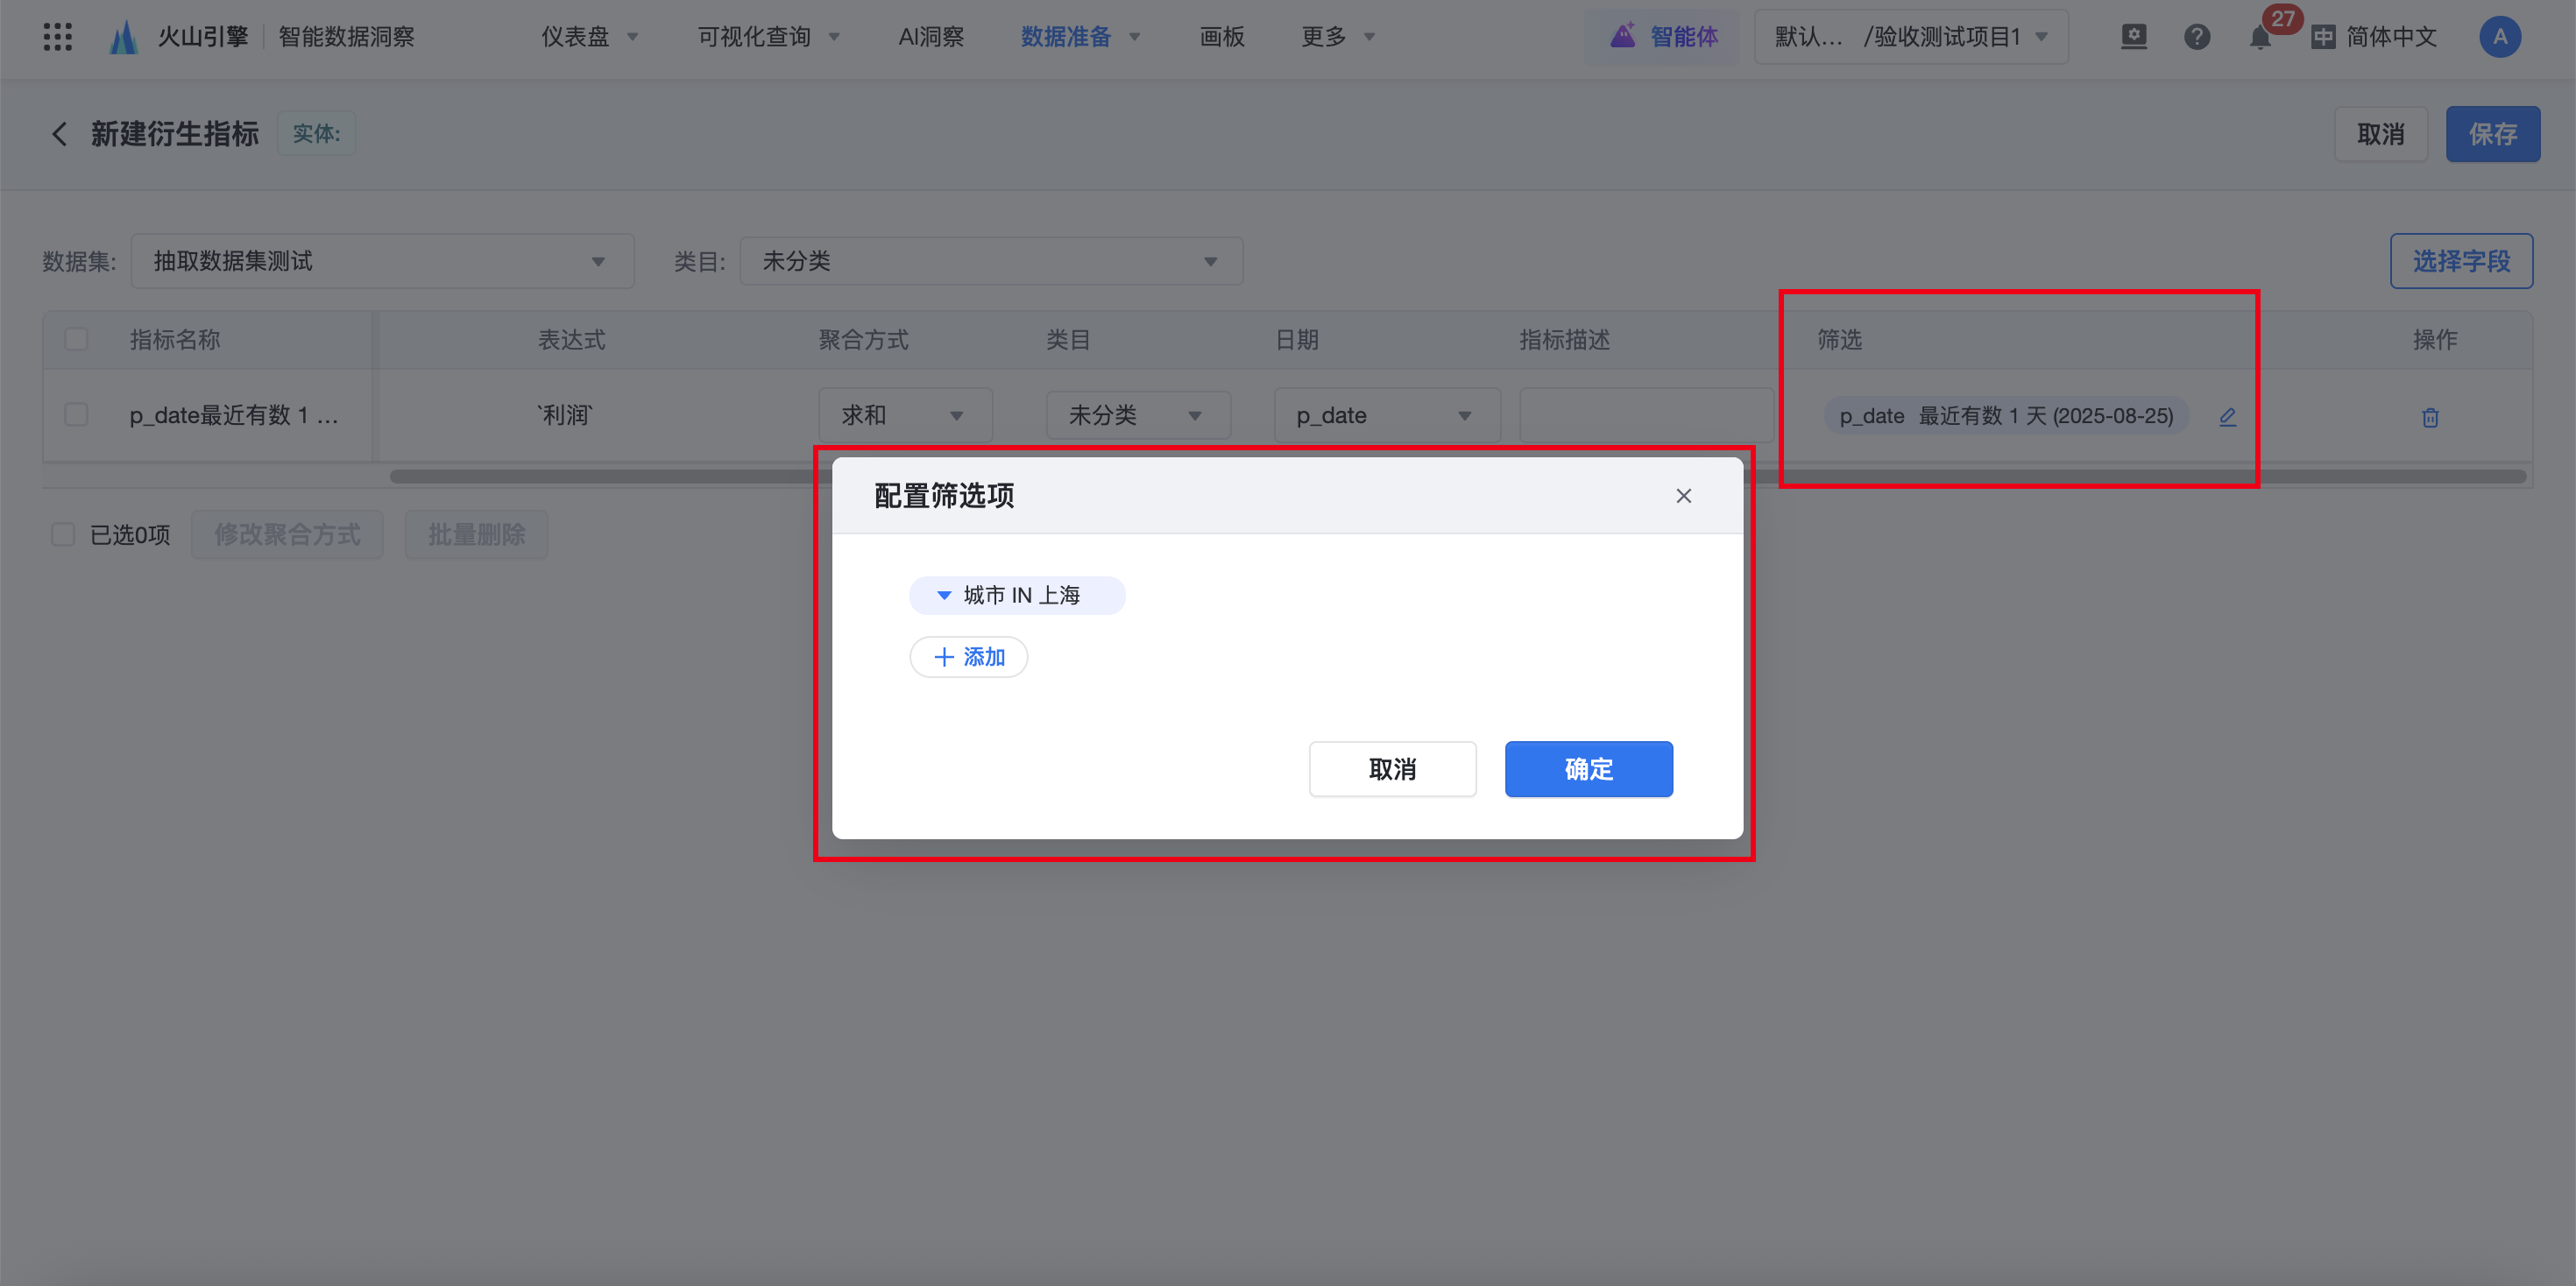Expand the 城市 IN 上海 filter chip

coord(943,595)
